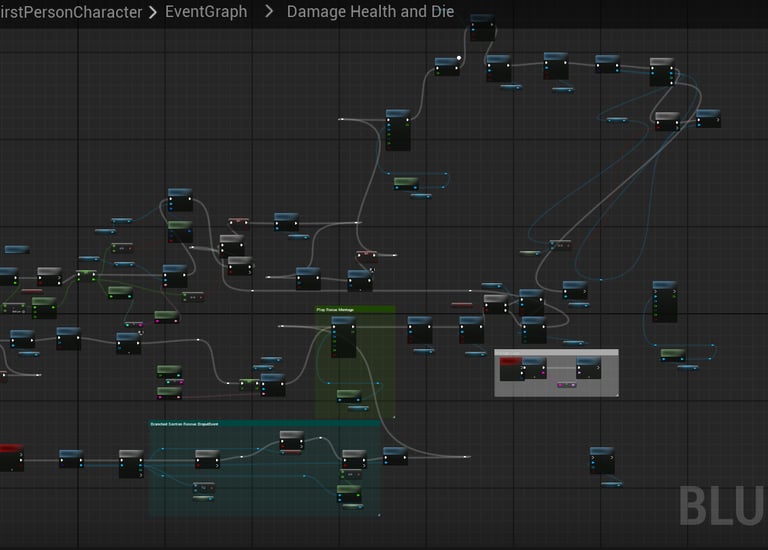Select the topmost blue node under the breadcrumb bar
Image resolution: width=768 pixels, height=550 pixels.
pos(482,27)
